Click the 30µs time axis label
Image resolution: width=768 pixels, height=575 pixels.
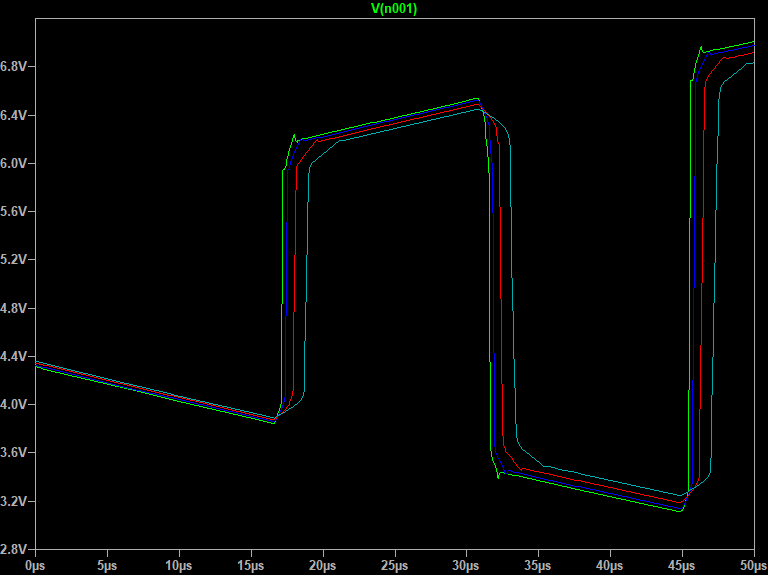tap(466, 566)
